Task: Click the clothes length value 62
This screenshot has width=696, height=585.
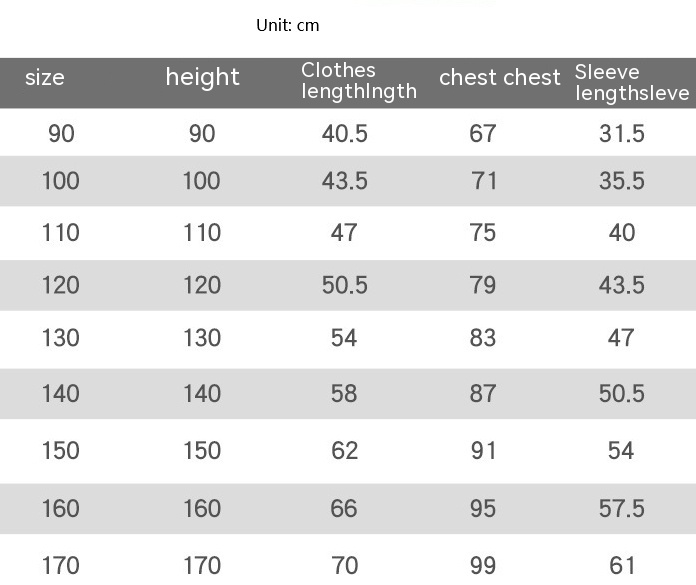Action: point(344,451)
